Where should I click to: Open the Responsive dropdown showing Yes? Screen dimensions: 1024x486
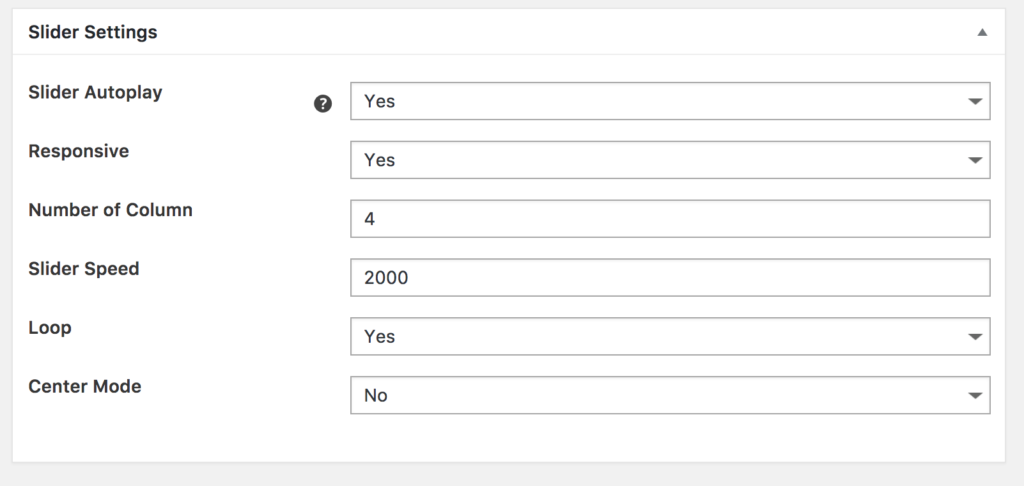670,160
